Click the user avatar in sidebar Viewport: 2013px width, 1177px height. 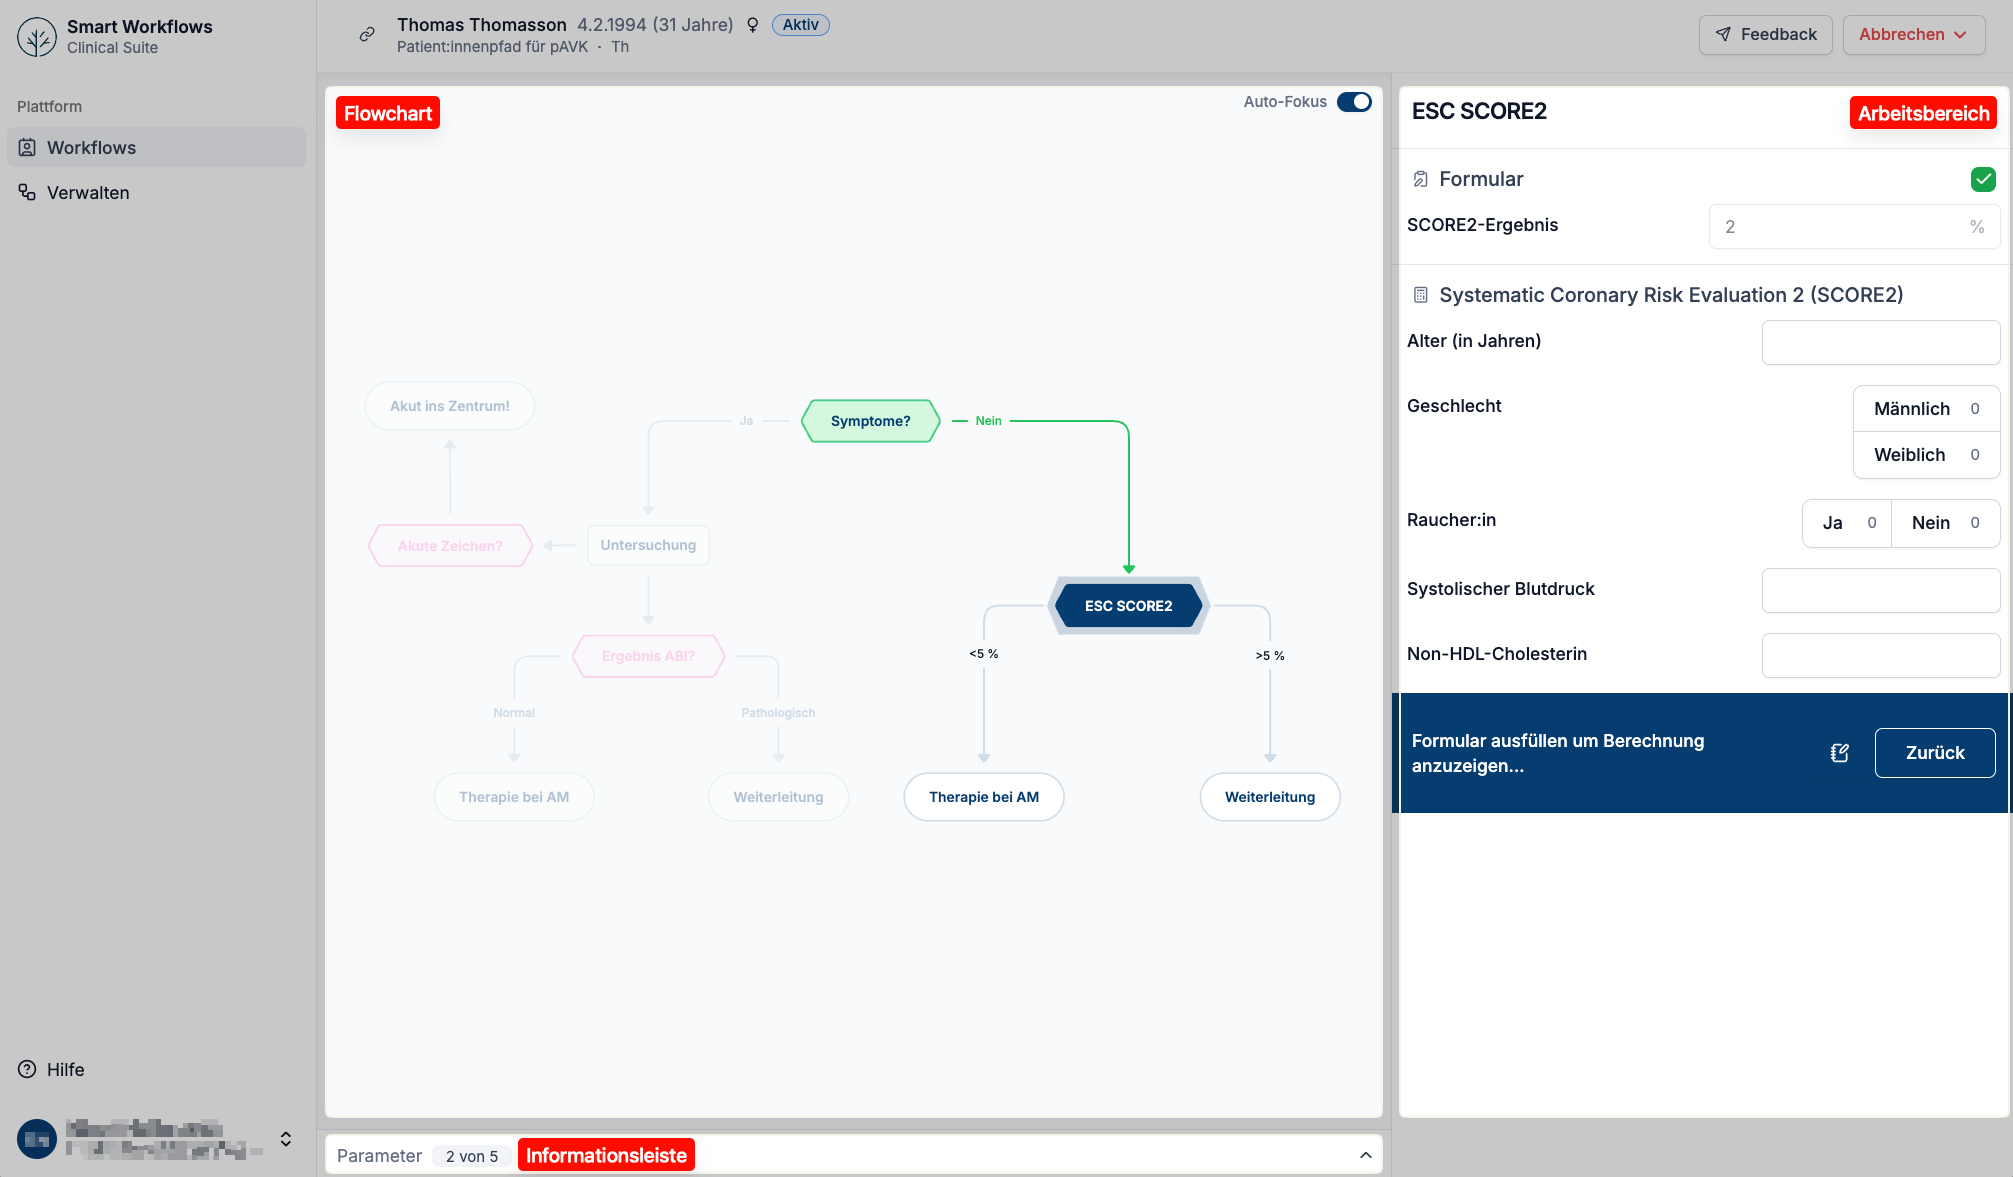(x=37, y=1139)
